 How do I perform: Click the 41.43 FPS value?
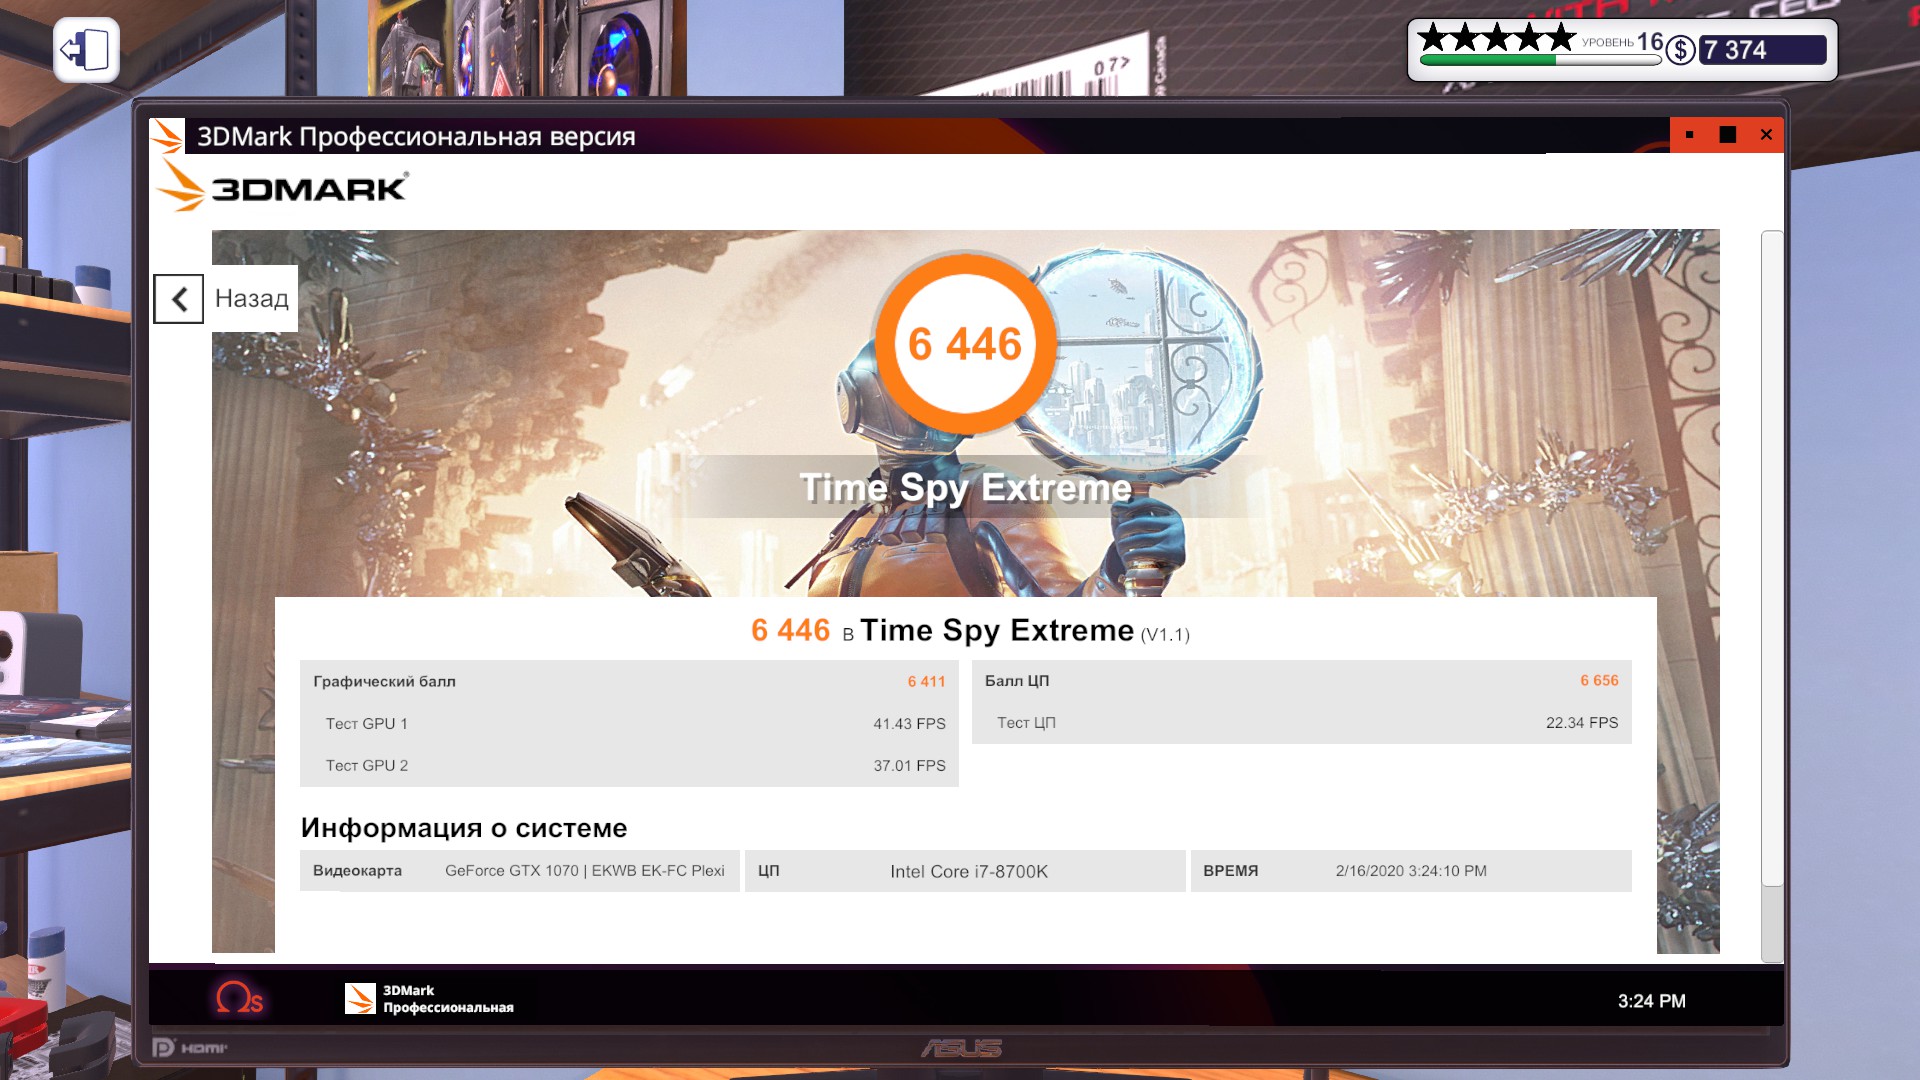909,724
